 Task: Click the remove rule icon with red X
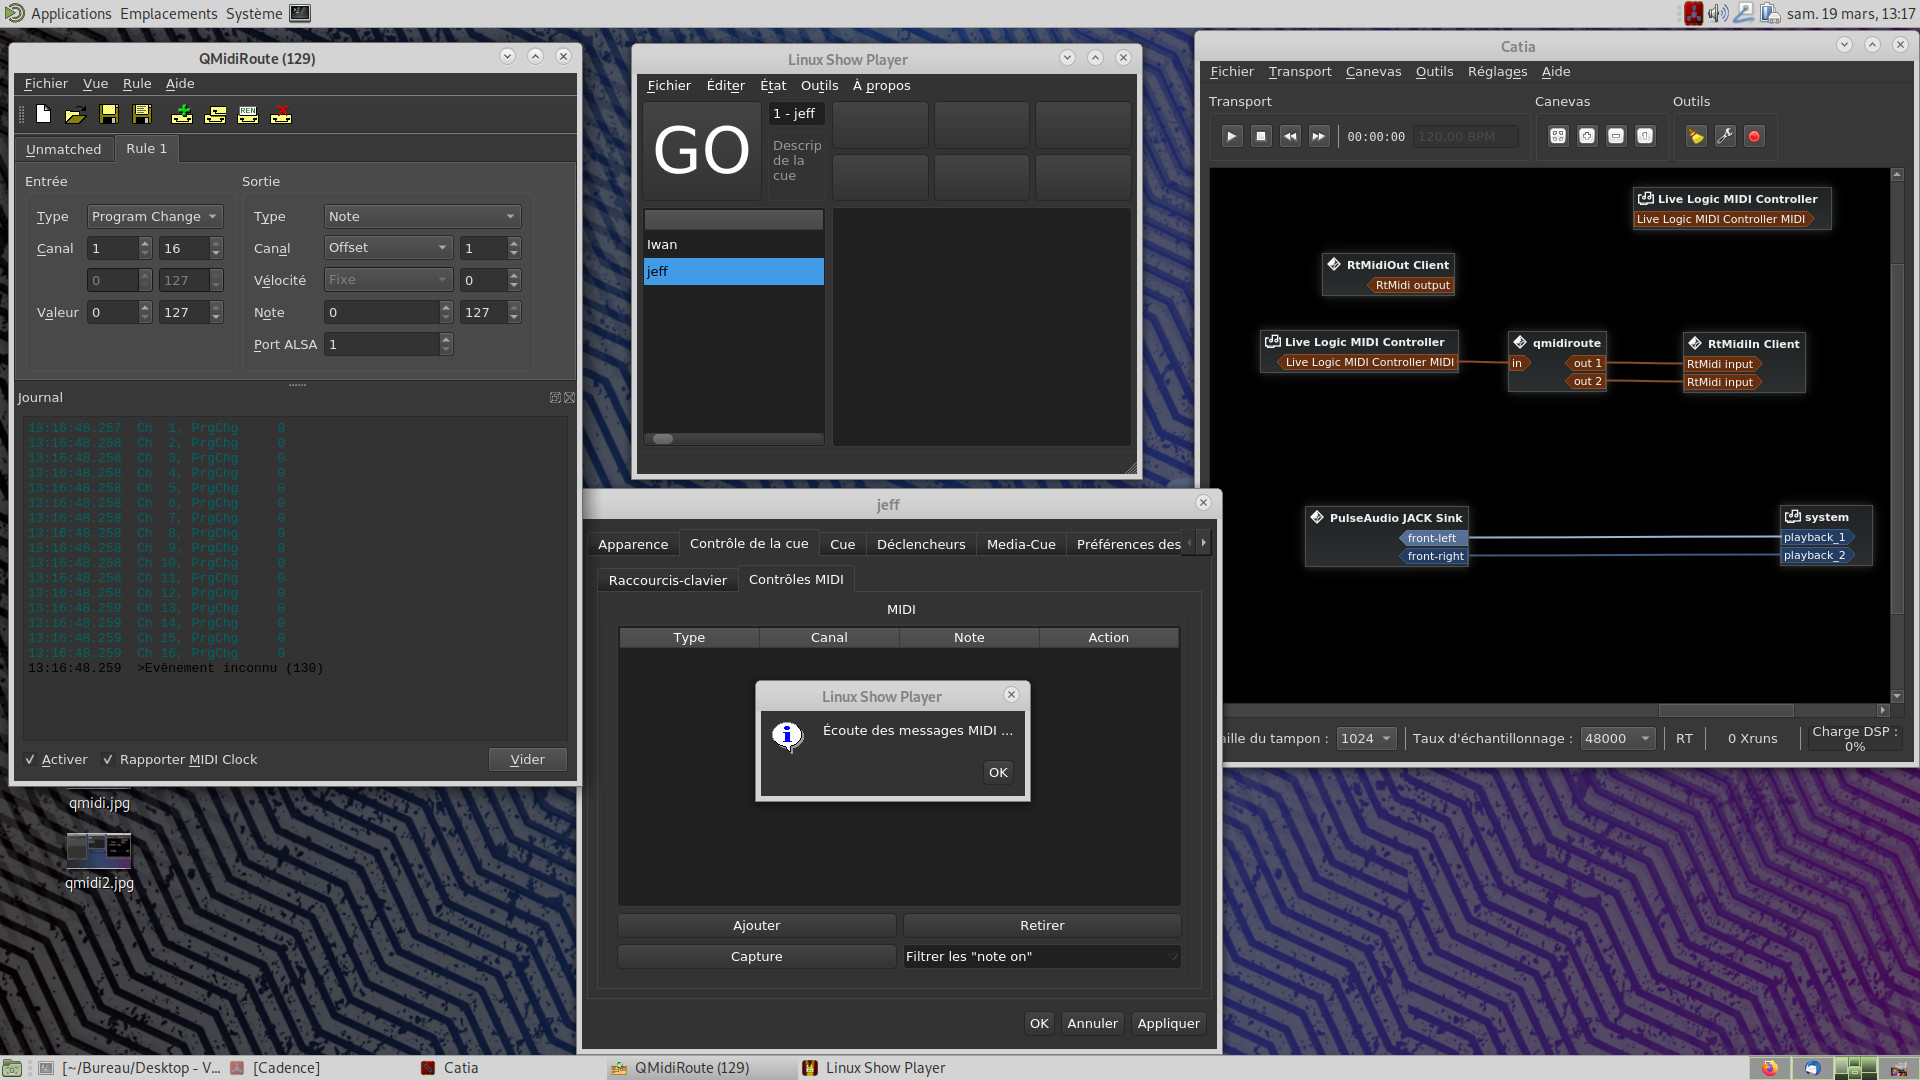click(x=281, y=115)
